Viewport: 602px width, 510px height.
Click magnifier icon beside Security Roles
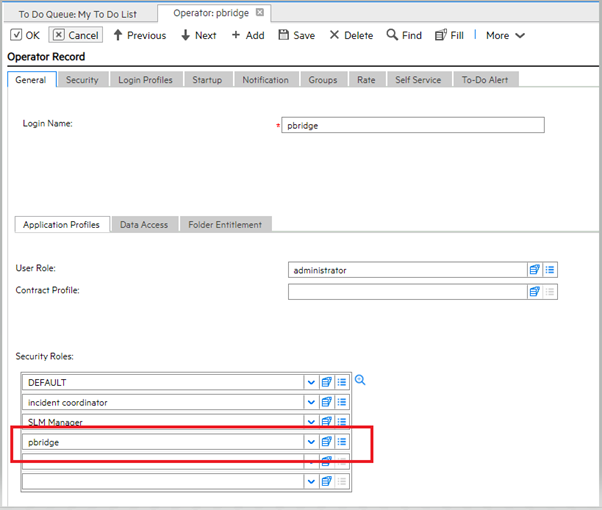(x=360, y=380)
